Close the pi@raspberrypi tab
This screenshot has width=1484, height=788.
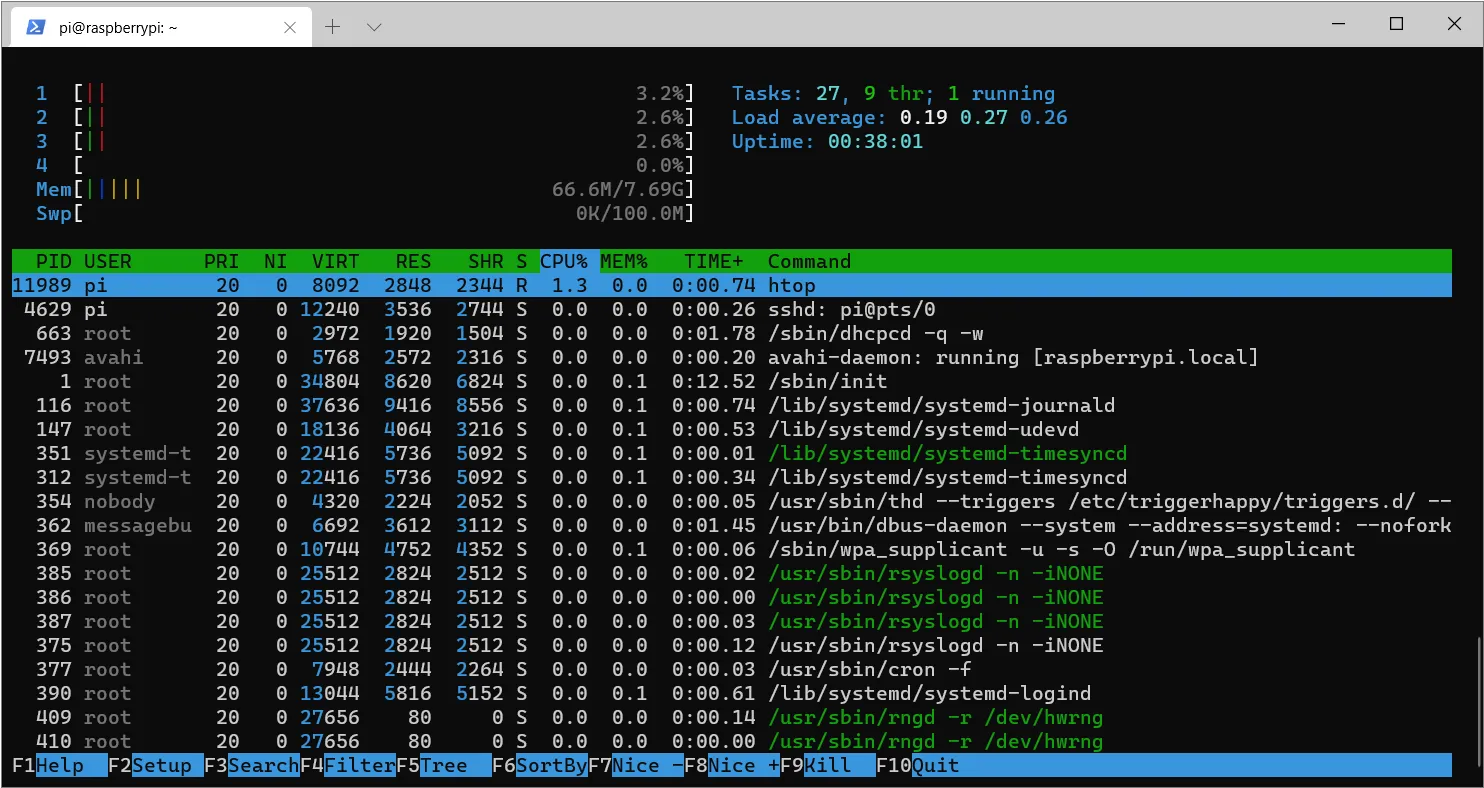(291, 27)
